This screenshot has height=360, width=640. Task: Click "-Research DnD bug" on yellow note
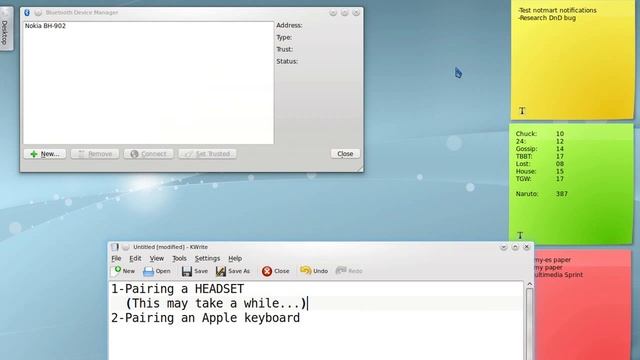coord(547,18)
